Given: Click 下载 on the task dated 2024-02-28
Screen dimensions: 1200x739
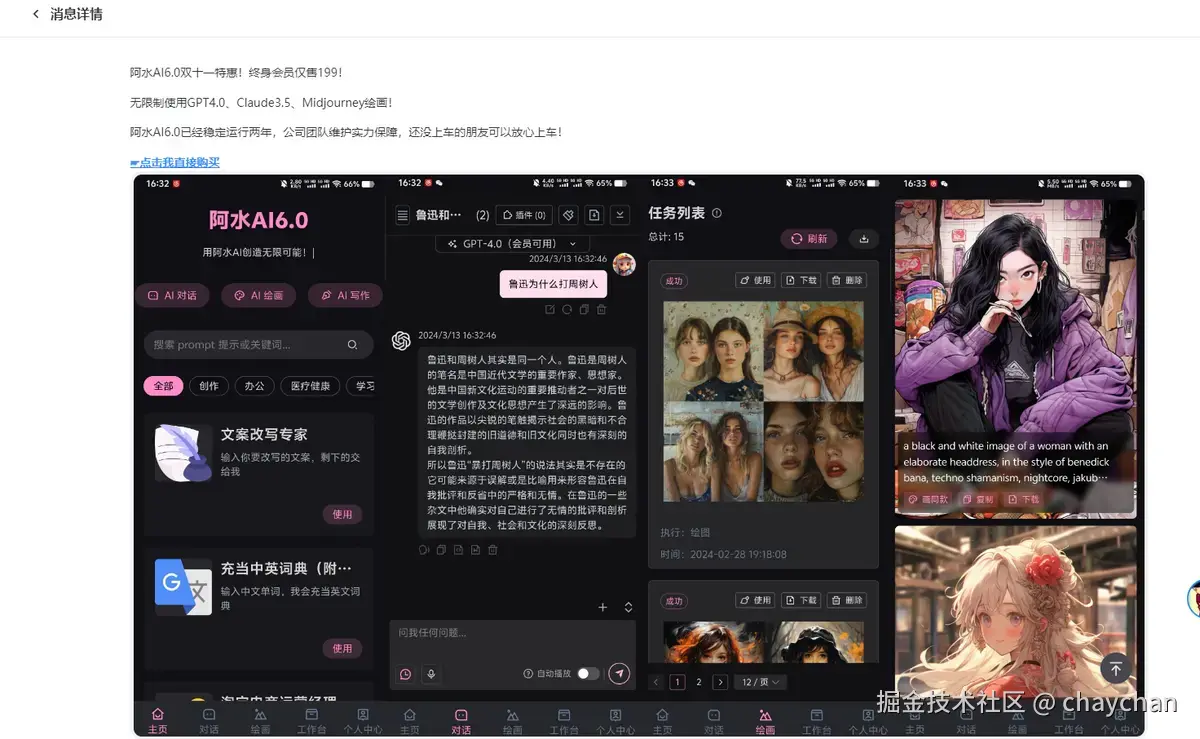Looking at the screenshot, I should pos(802,281).
